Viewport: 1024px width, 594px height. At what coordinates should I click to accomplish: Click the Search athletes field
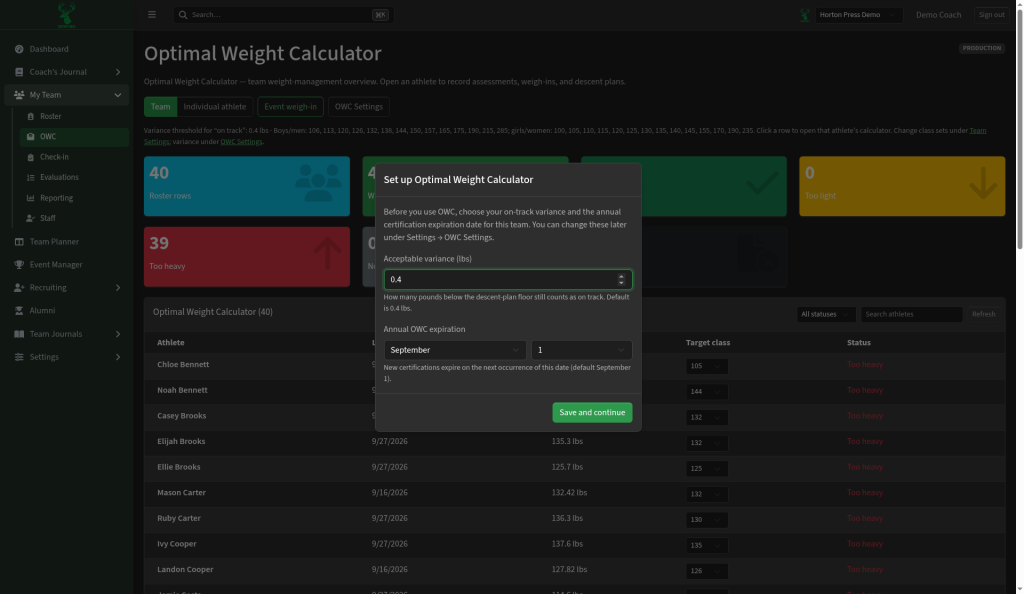pos(911,314)
